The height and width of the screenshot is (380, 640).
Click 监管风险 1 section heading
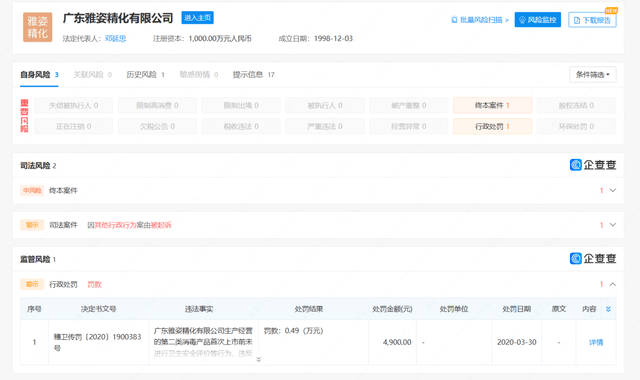tap(38, 259)
